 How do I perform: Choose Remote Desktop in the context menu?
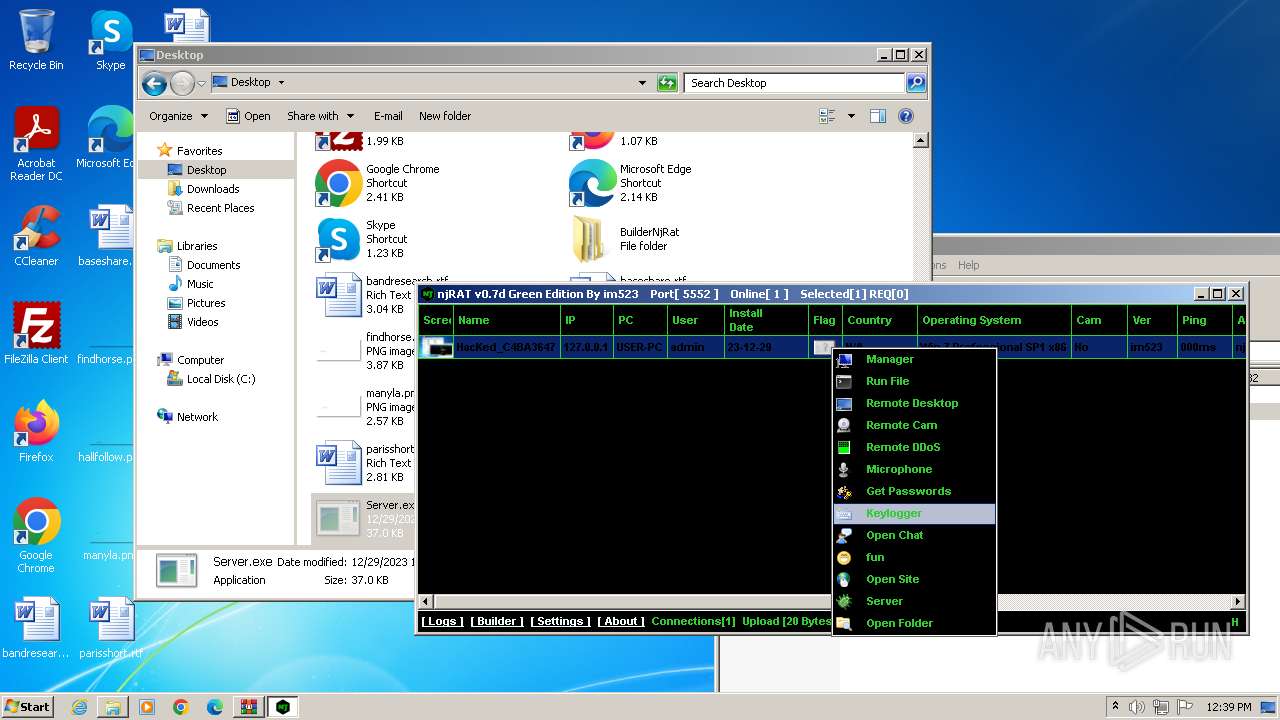pyautogui.click(x=914, y=403)
